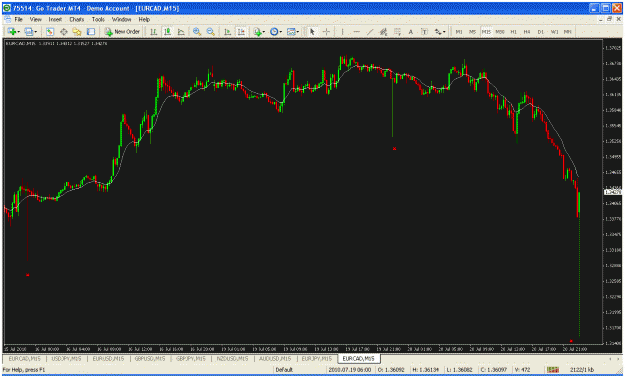Switch chart to Candlesticks mode

tap(167, 31)
